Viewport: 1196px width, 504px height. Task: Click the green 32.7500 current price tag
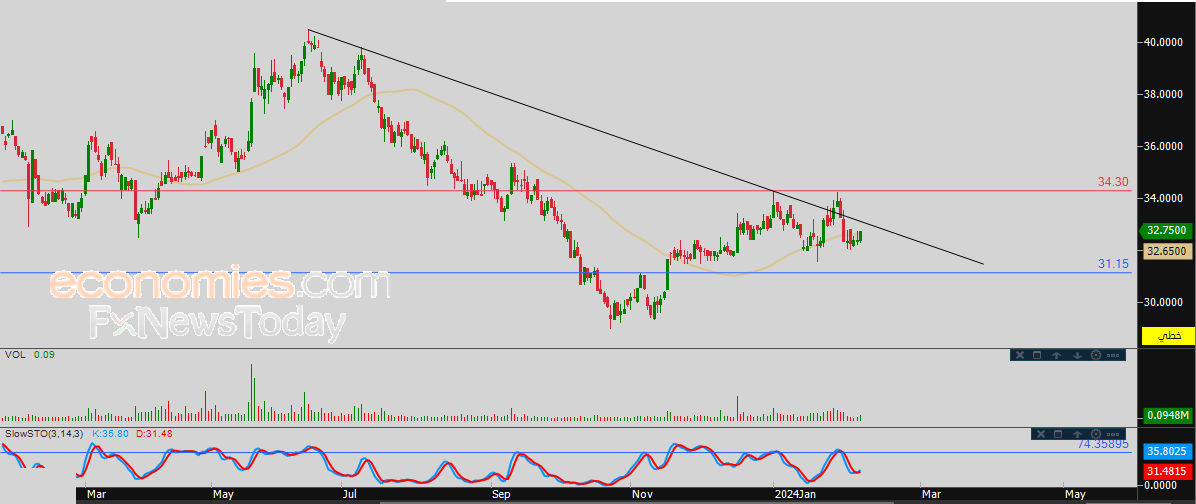[x=1167, y=230]
